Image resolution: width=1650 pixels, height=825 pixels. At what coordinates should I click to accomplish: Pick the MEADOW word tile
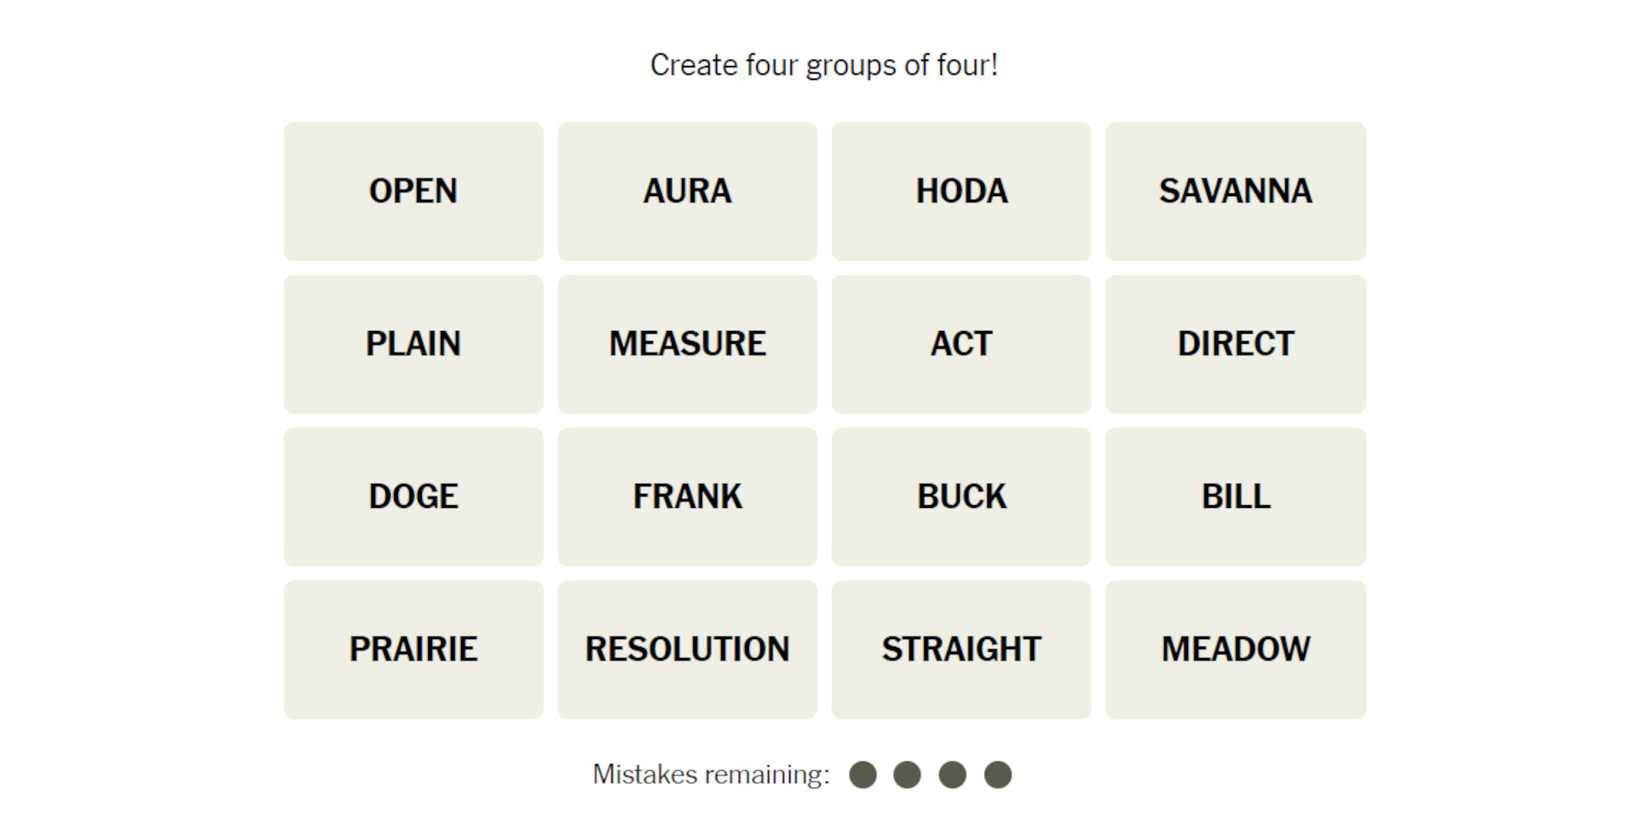(x=1235, y=650)
